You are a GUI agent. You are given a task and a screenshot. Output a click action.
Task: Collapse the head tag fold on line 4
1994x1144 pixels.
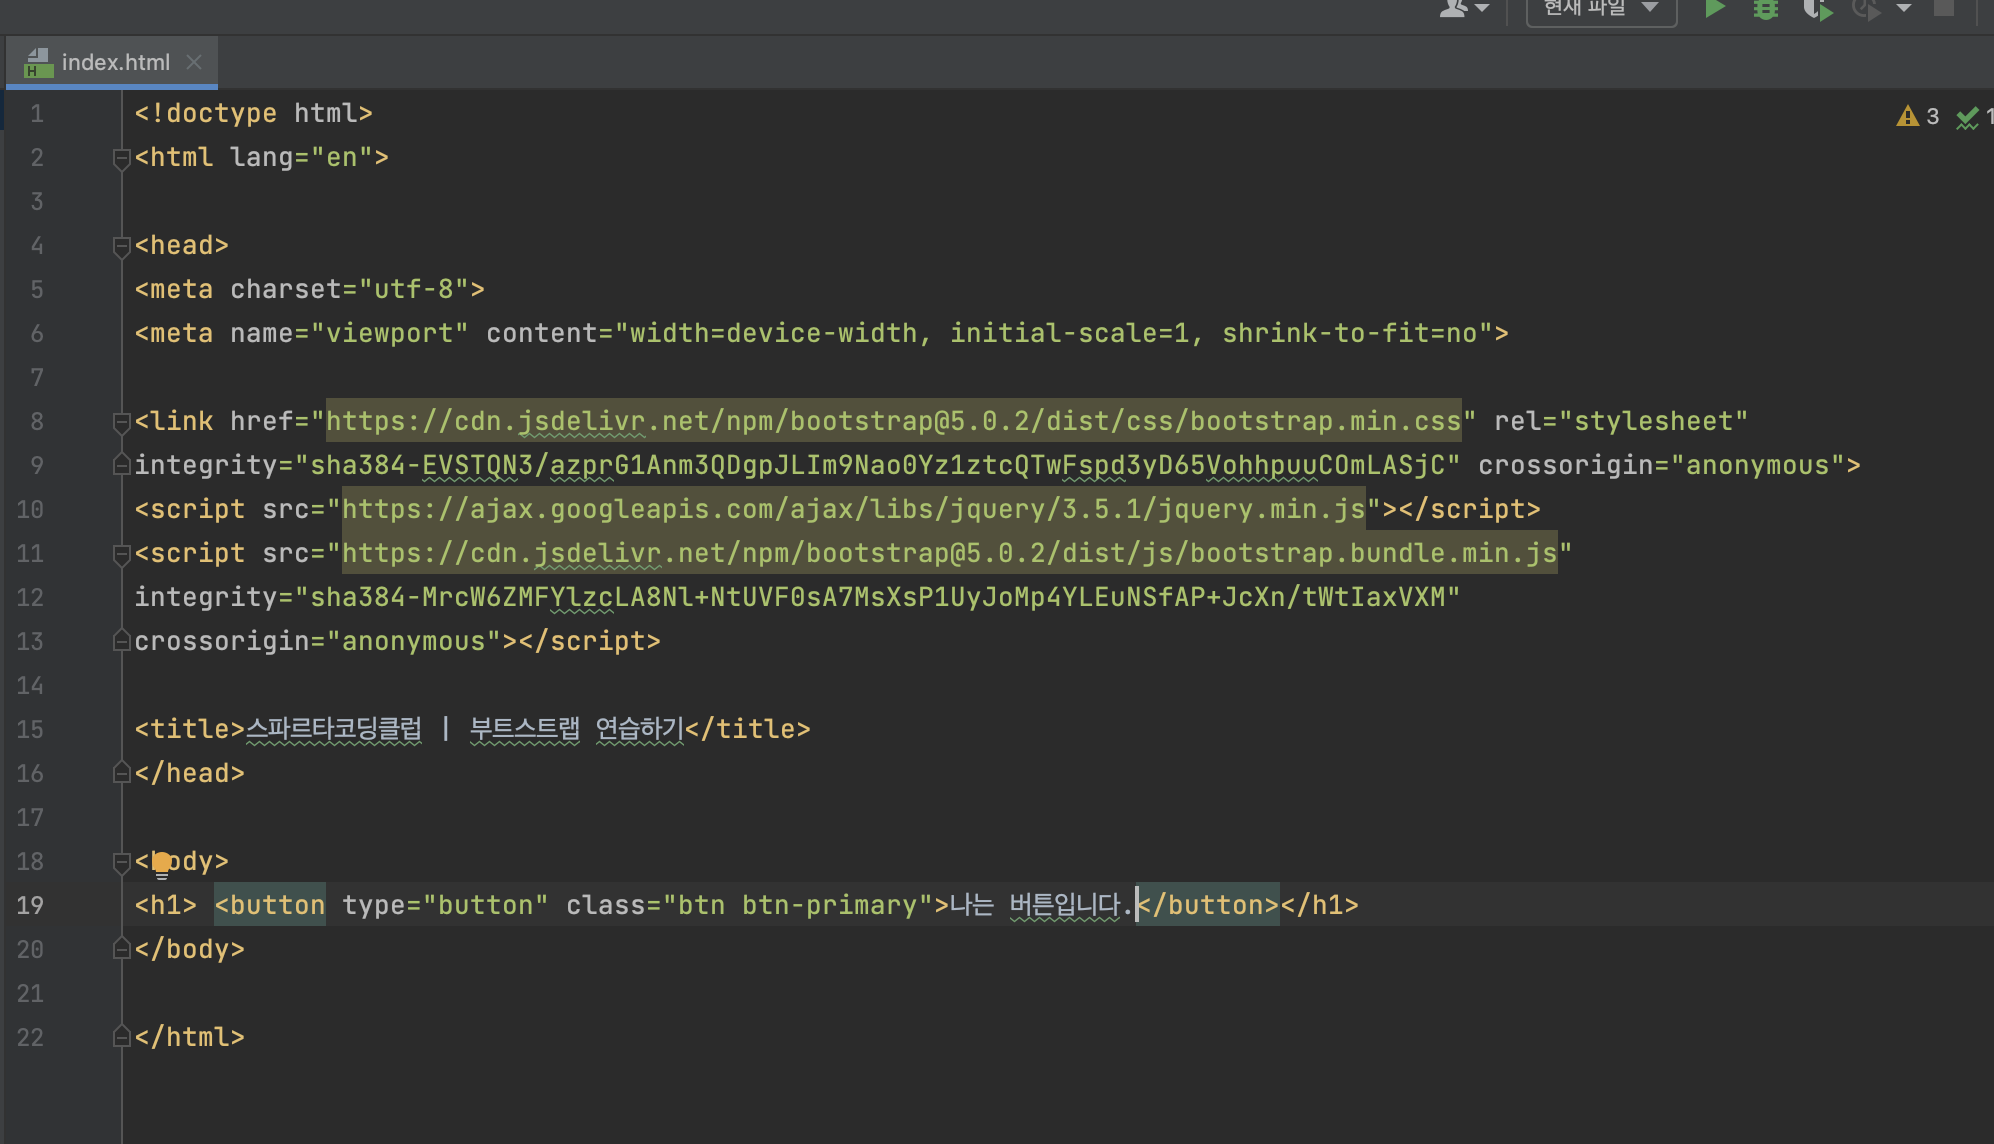pyautogui.click(x=121, y=246)
